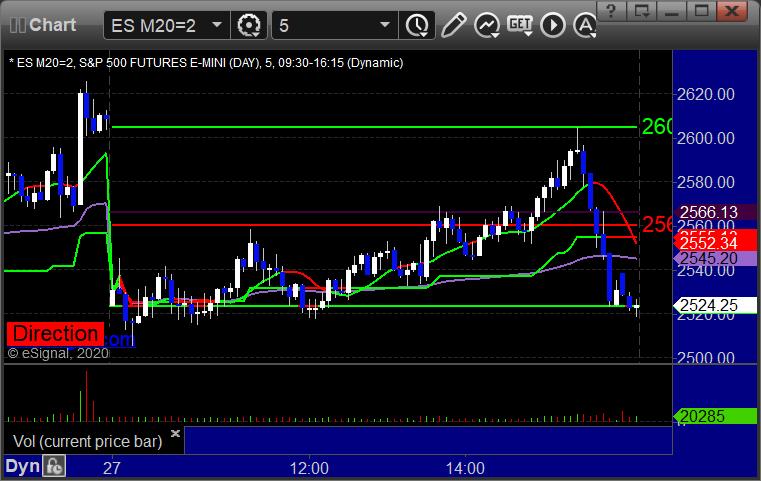This screenshot has height=481, width=761.
Task: Expand the ES M20=2 symbol dropdown
Action: coord(217,25)
